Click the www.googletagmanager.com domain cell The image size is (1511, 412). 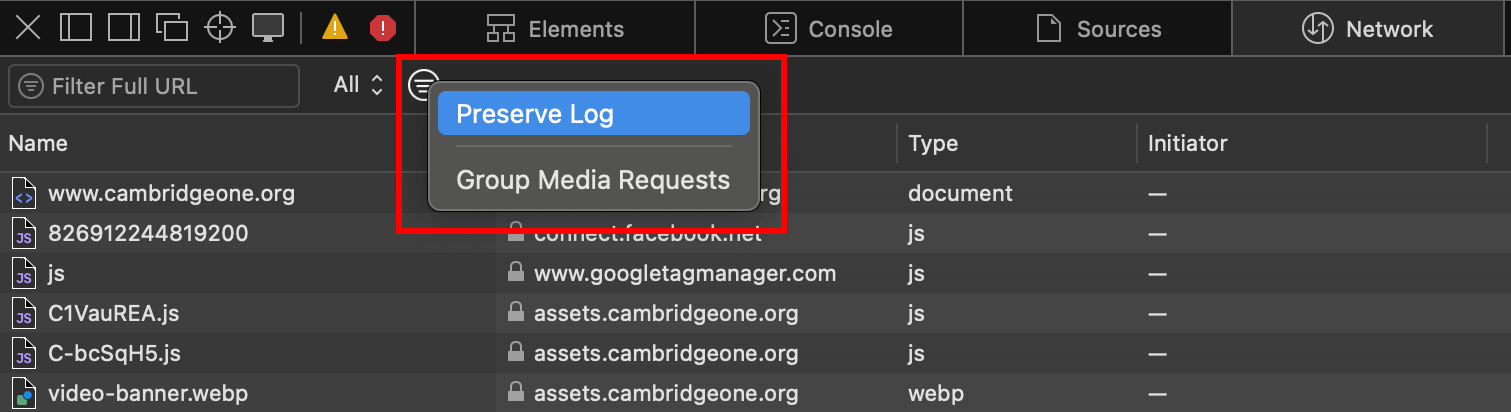click(x=685, y=273)
